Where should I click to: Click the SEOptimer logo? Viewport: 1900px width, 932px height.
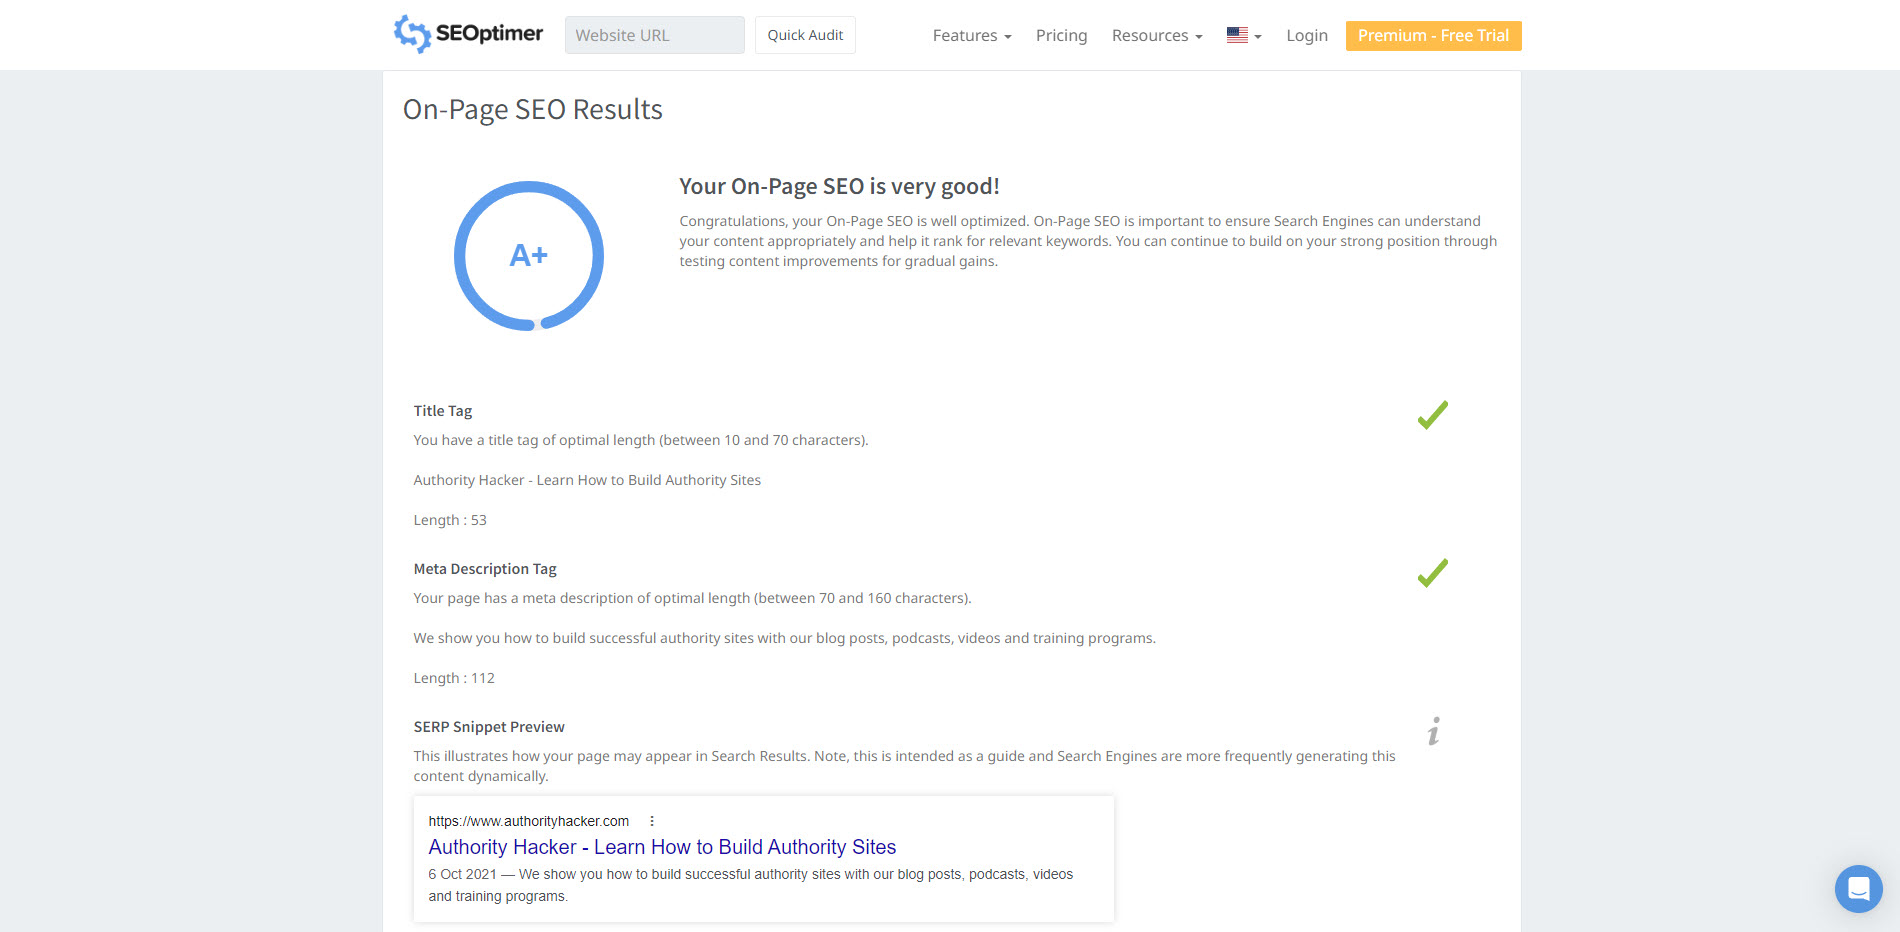point(468,34)
